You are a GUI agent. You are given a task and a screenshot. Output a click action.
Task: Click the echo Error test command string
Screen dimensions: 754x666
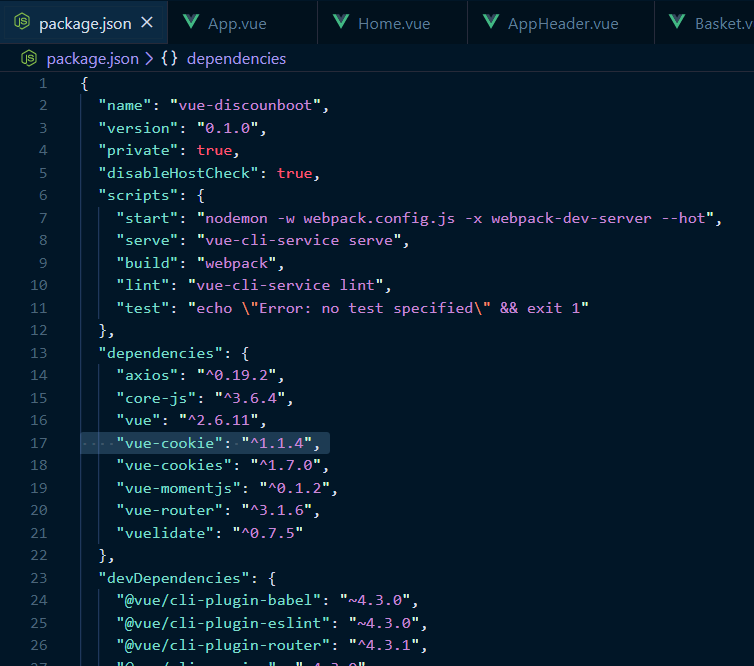(x=389, y=308)
